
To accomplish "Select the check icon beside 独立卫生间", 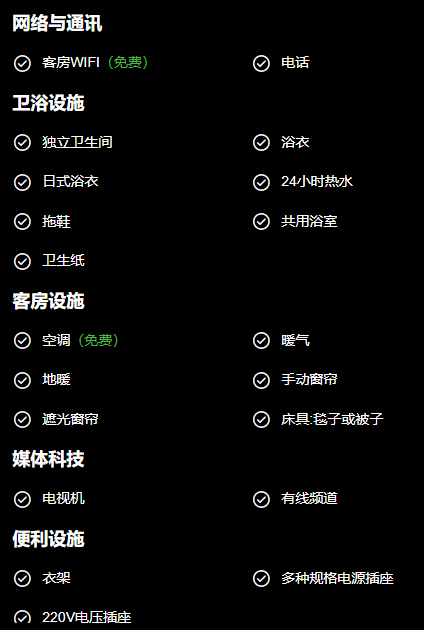I will pyautogui.click(x=22, y=143).
